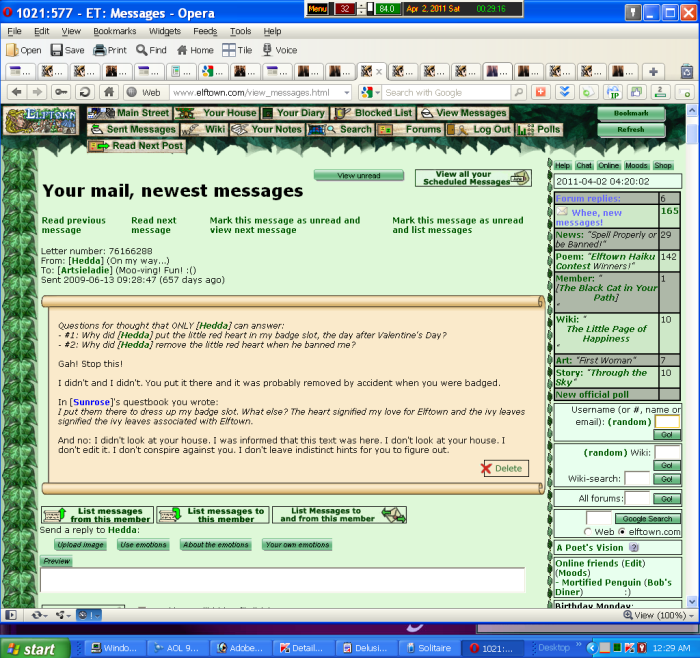Click into the reply text box
The image size is (700, 658).
tap(283, 579)
